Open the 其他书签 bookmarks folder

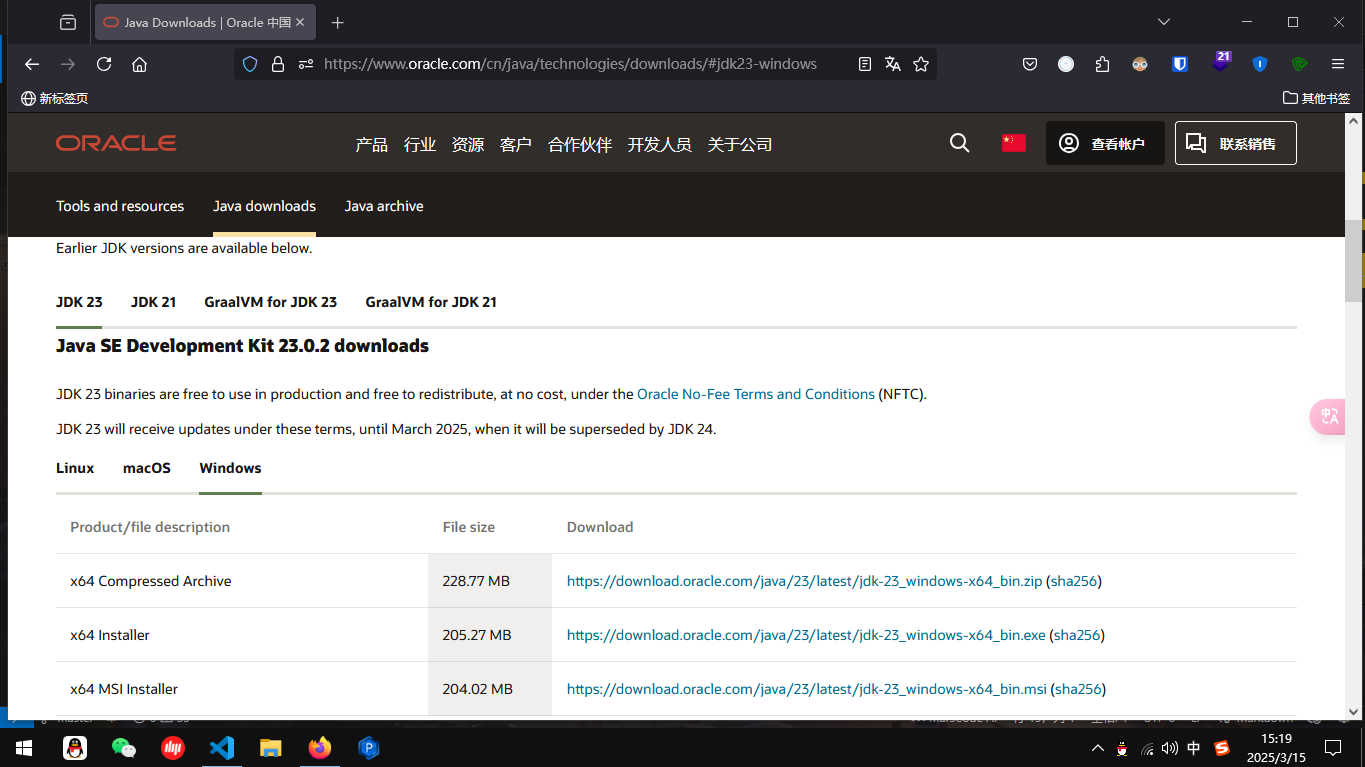coord(1317,98)
